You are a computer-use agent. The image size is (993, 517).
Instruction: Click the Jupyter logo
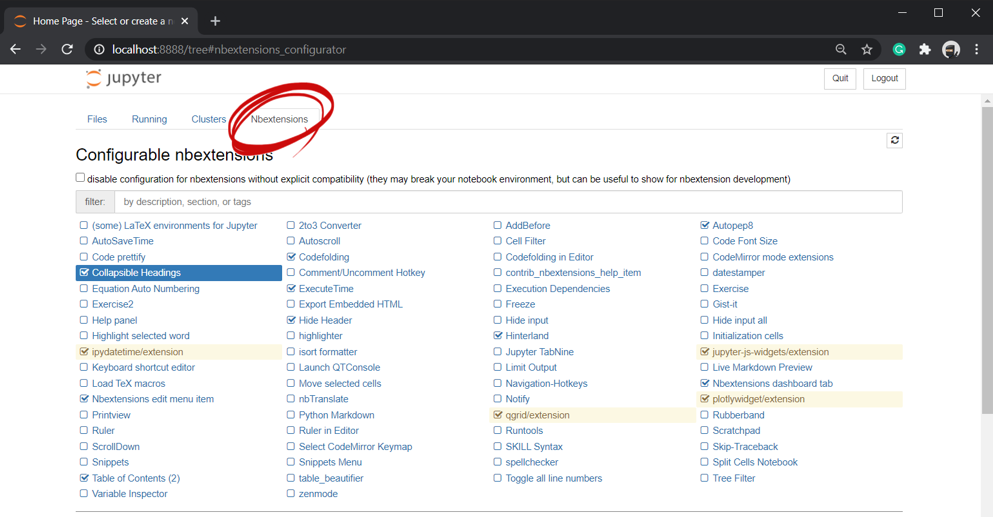(x=123, y=78)
